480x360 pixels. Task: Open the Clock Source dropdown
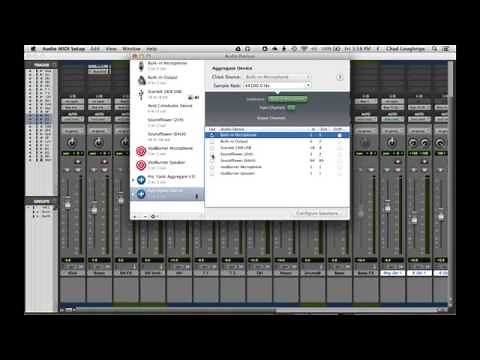[x=277, y=77]
